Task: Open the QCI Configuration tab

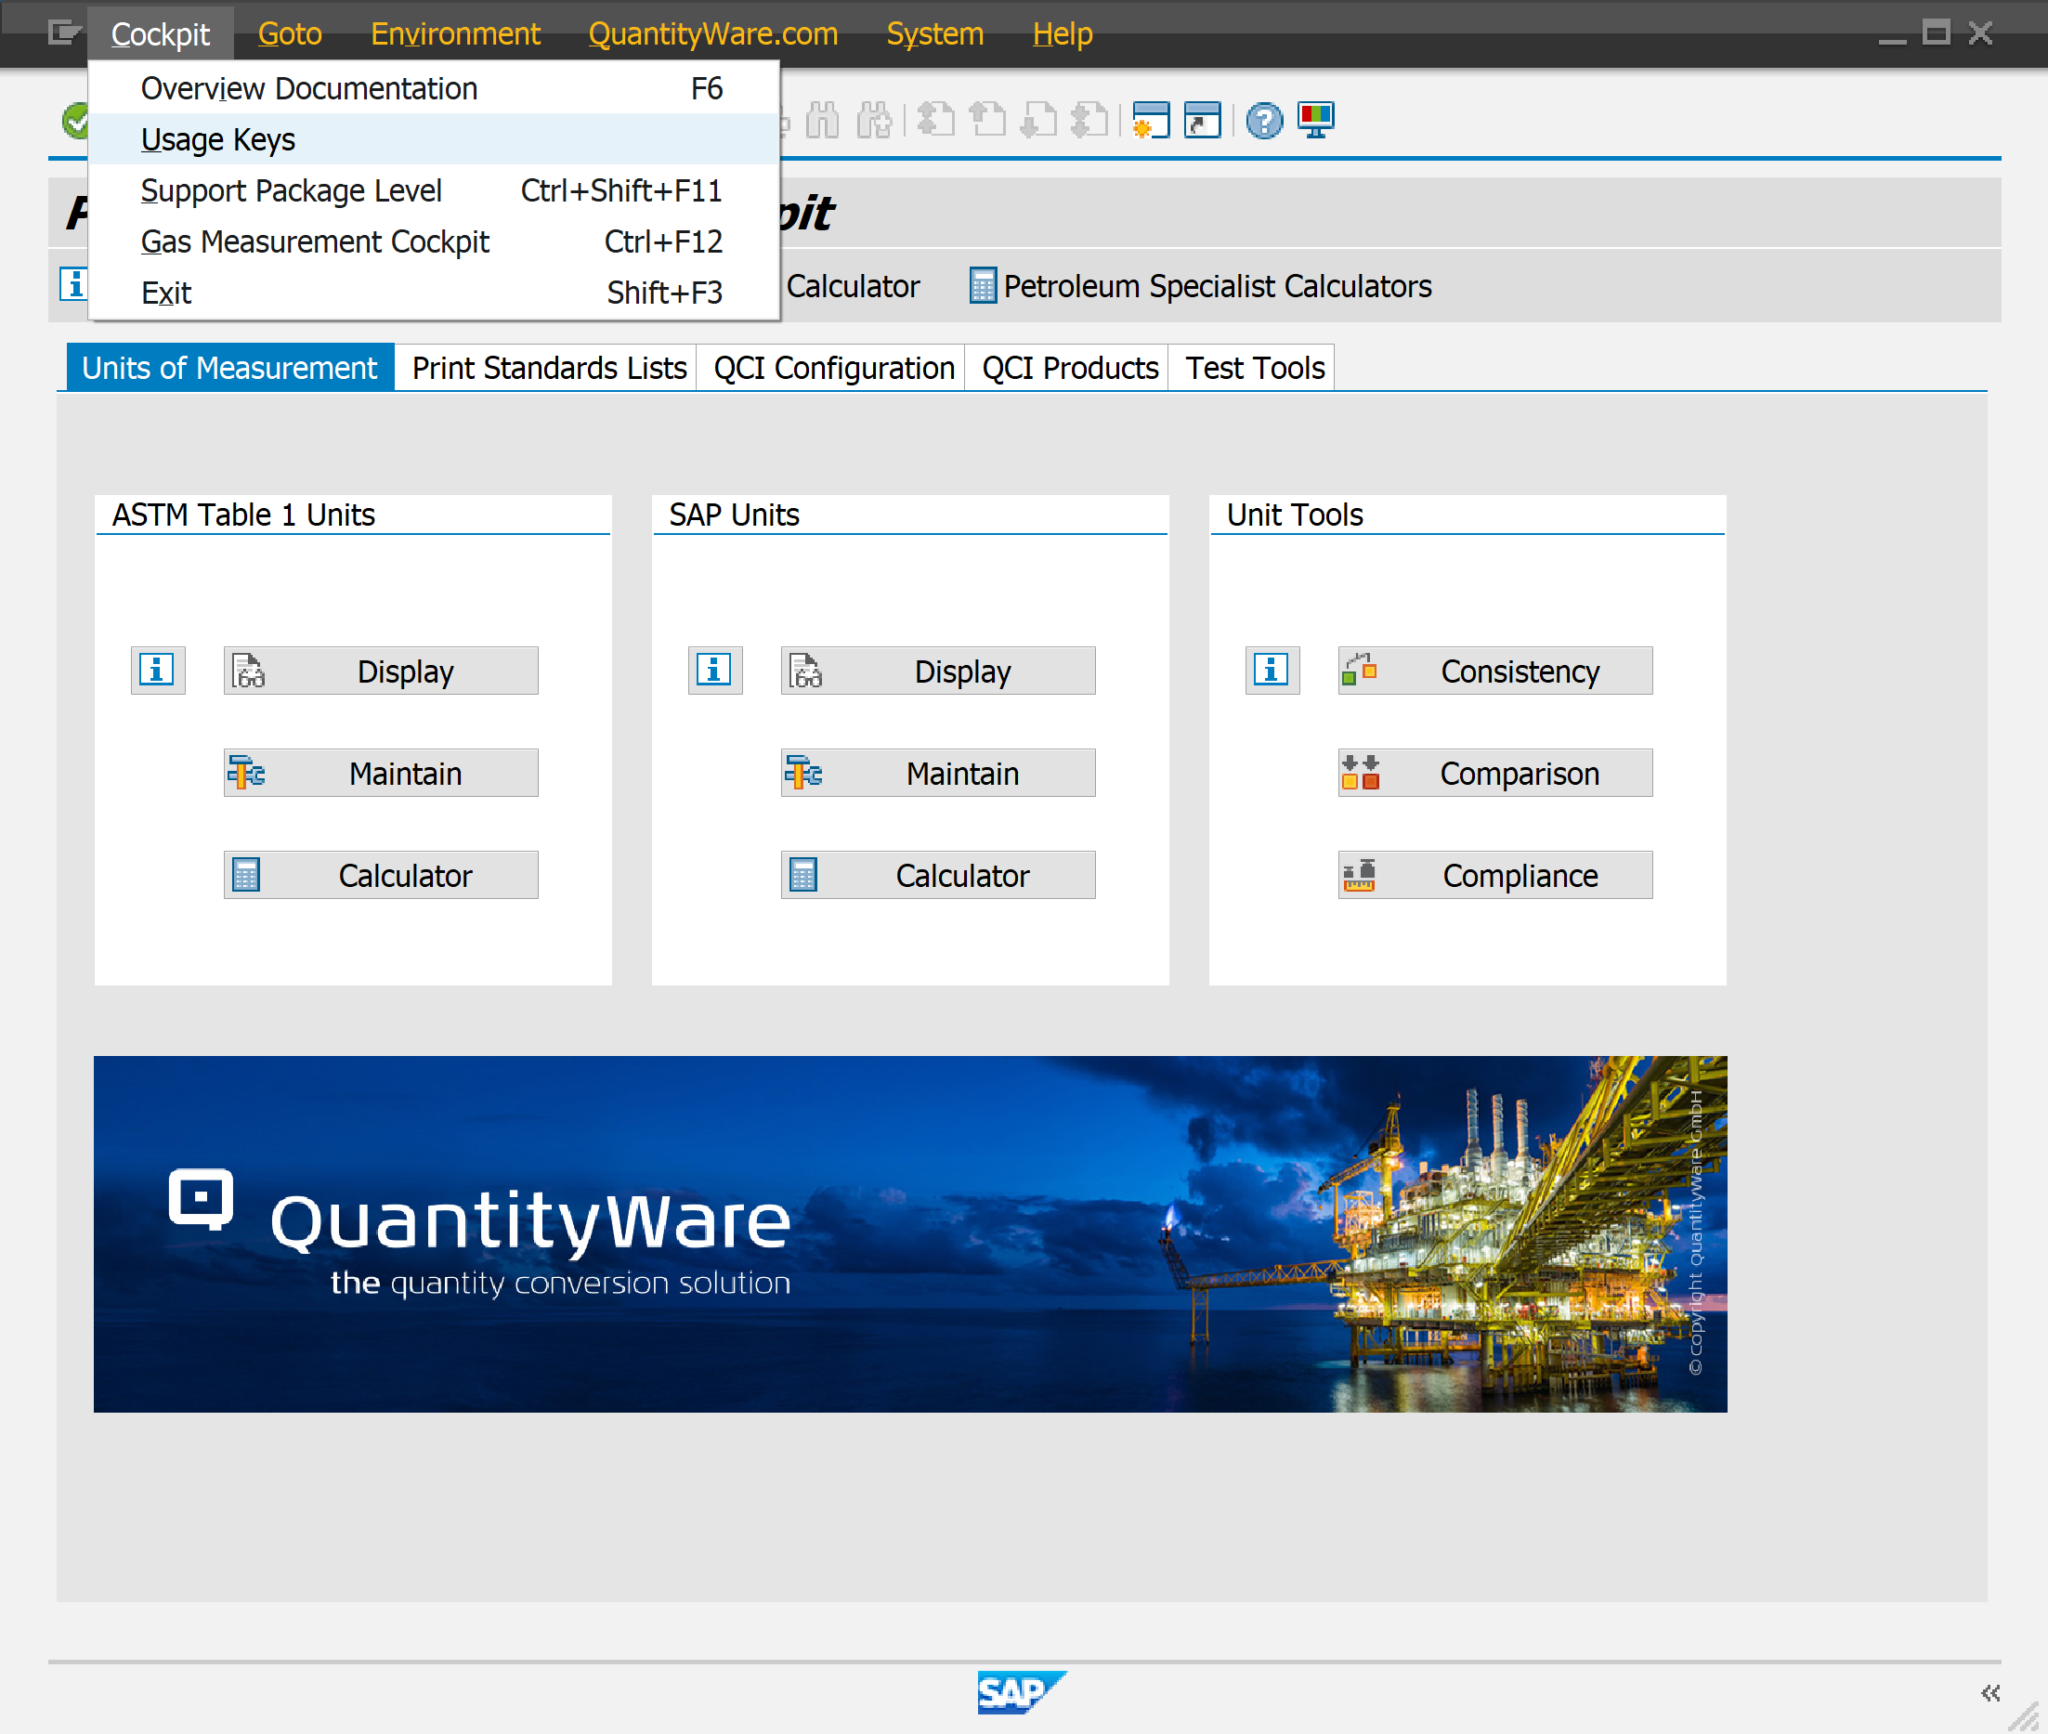Action: click(831, 367)
